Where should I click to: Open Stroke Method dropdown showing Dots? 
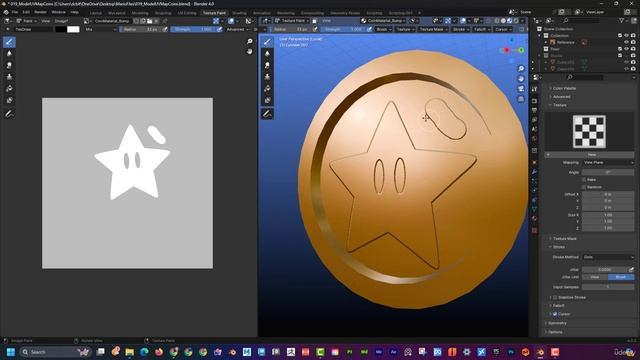coord(608,258)
